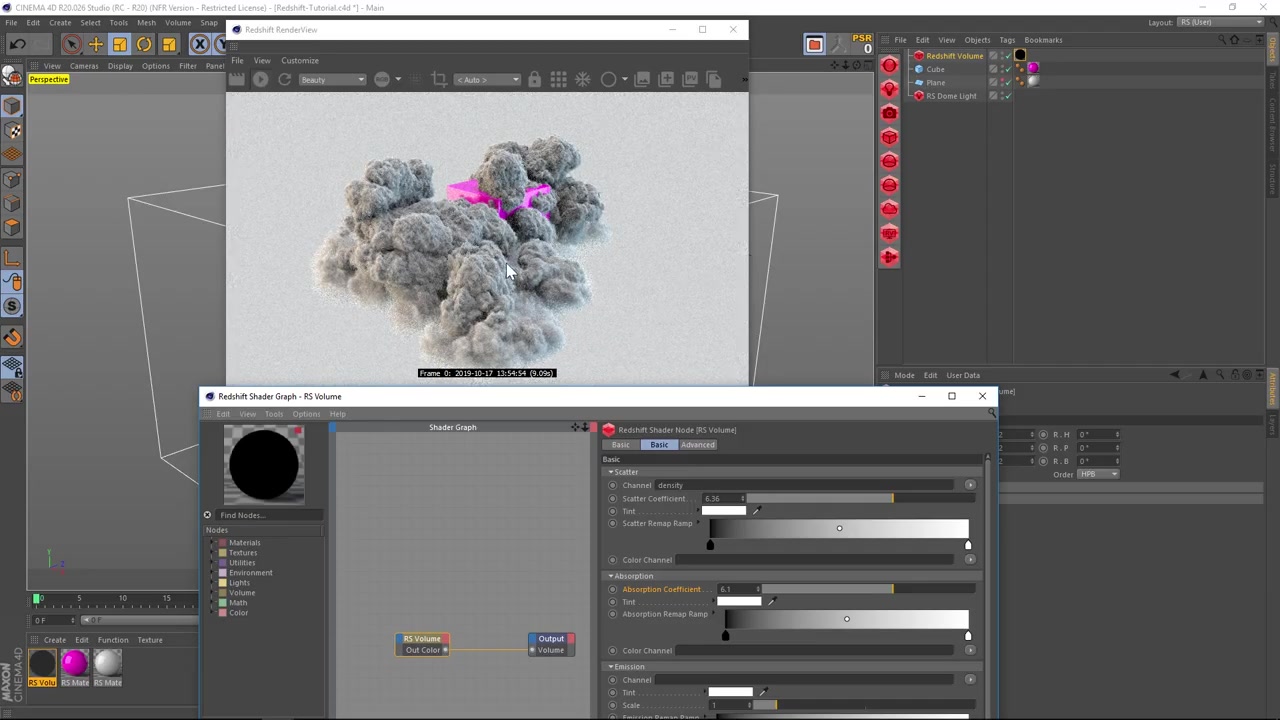Click the Scatter Tint white color swatch
Image resolution: width=1280 pixels, height=720 pixels.
(724, 511)
